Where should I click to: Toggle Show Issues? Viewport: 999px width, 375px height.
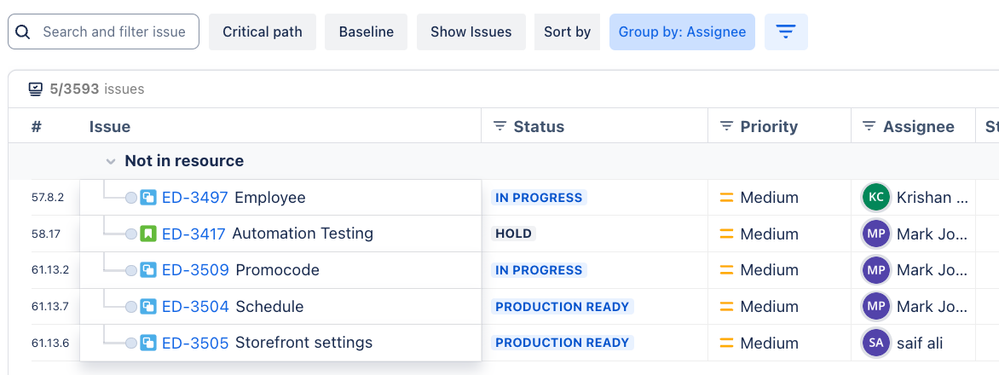[471, 32]
